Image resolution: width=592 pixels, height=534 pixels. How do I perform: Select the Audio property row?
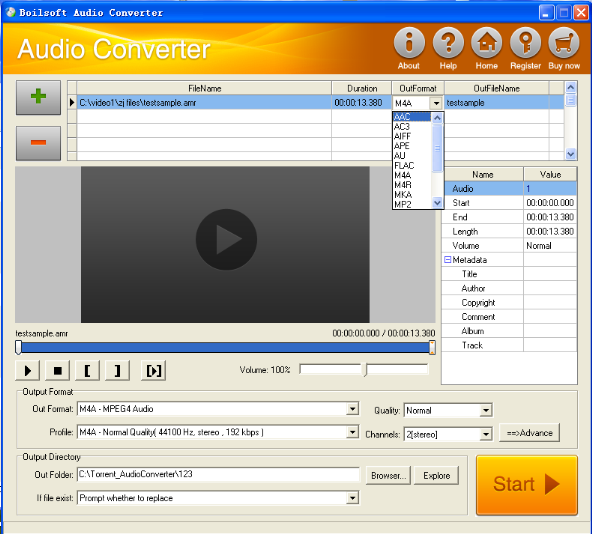click(510, 188)
